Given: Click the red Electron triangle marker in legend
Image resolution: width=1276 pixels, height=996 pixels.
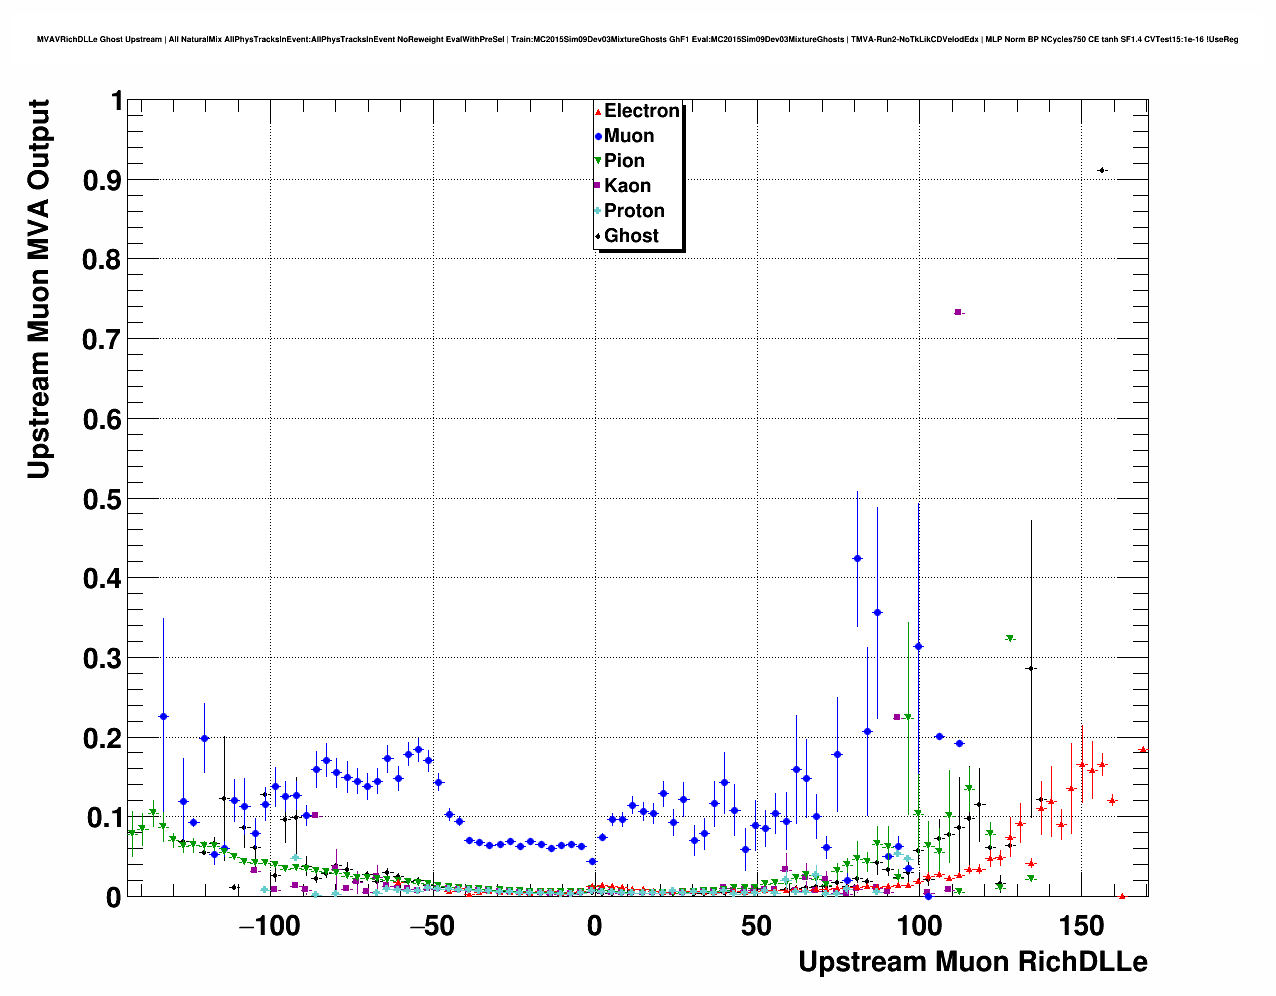Looking at the screenshot, I should pos(598,112).
